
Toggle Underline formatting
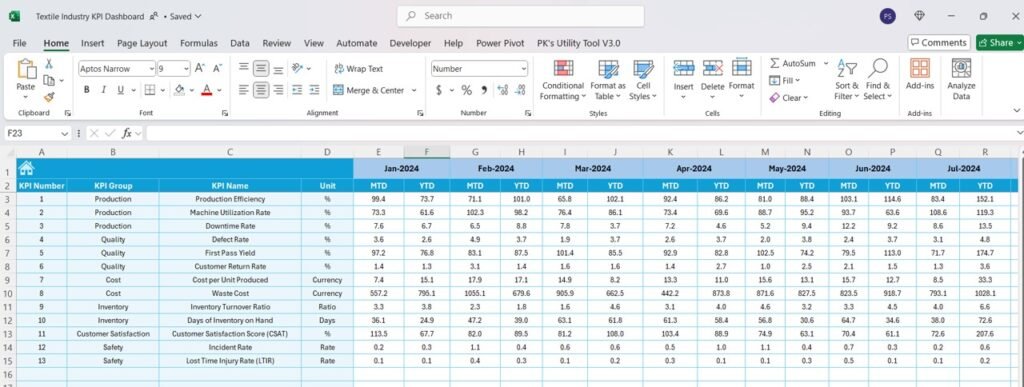tap(120, 90)
